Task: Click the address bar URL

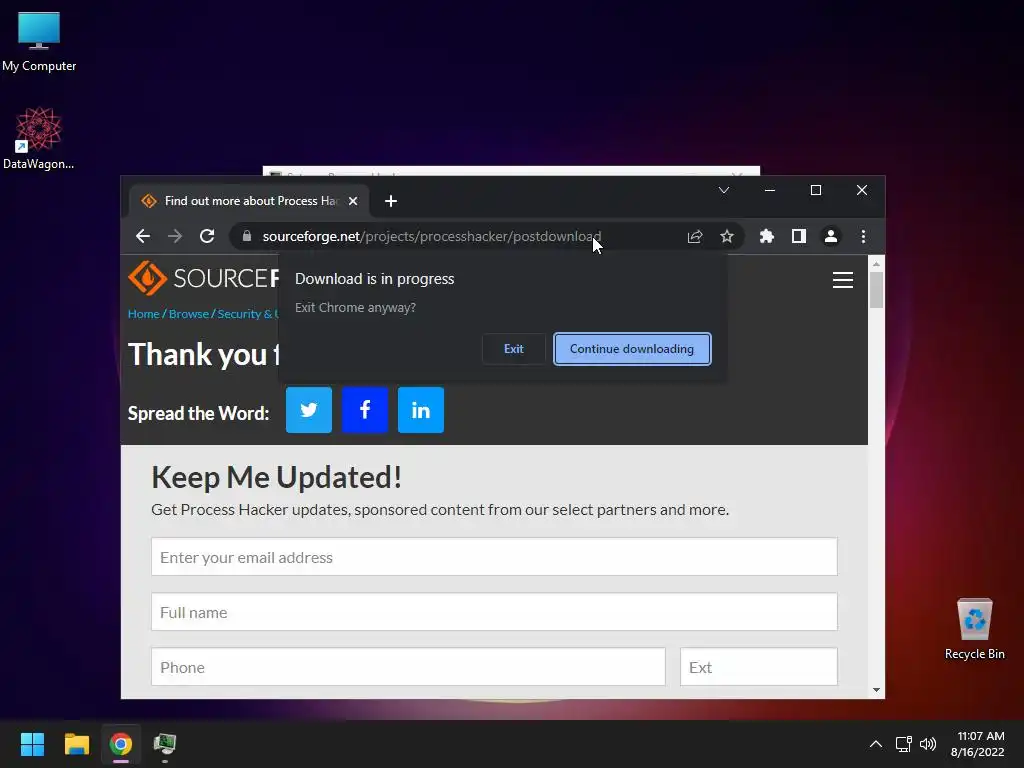Action: (432, 236)
